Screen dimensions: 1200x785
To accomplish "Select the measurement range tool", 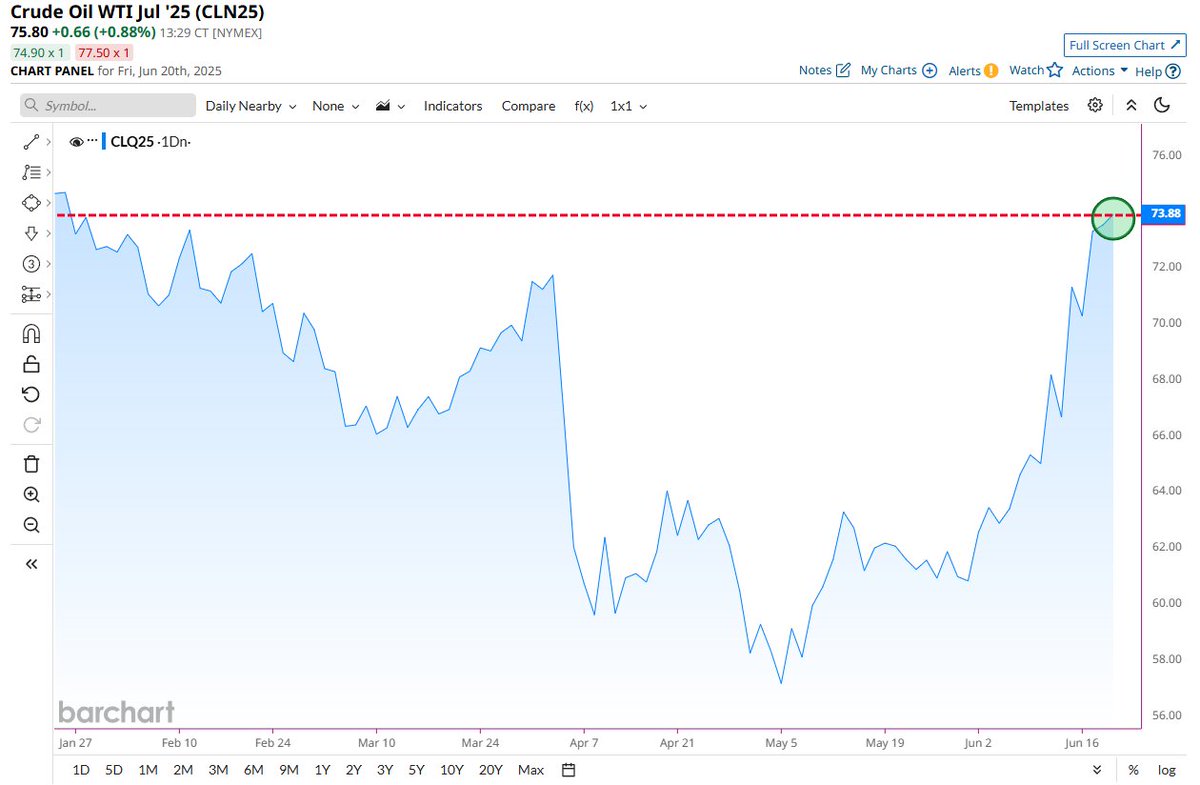I will click(30, 294).
